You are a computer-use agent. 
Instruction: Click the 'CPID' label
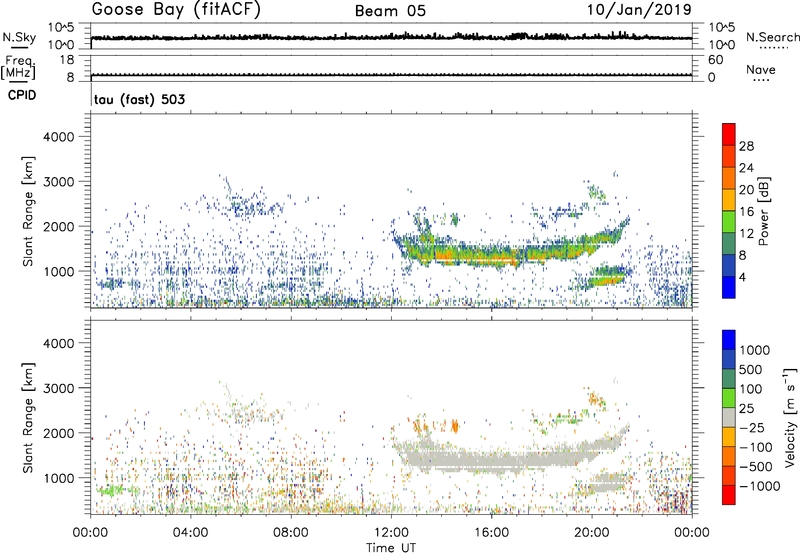(x=22, y=95)
